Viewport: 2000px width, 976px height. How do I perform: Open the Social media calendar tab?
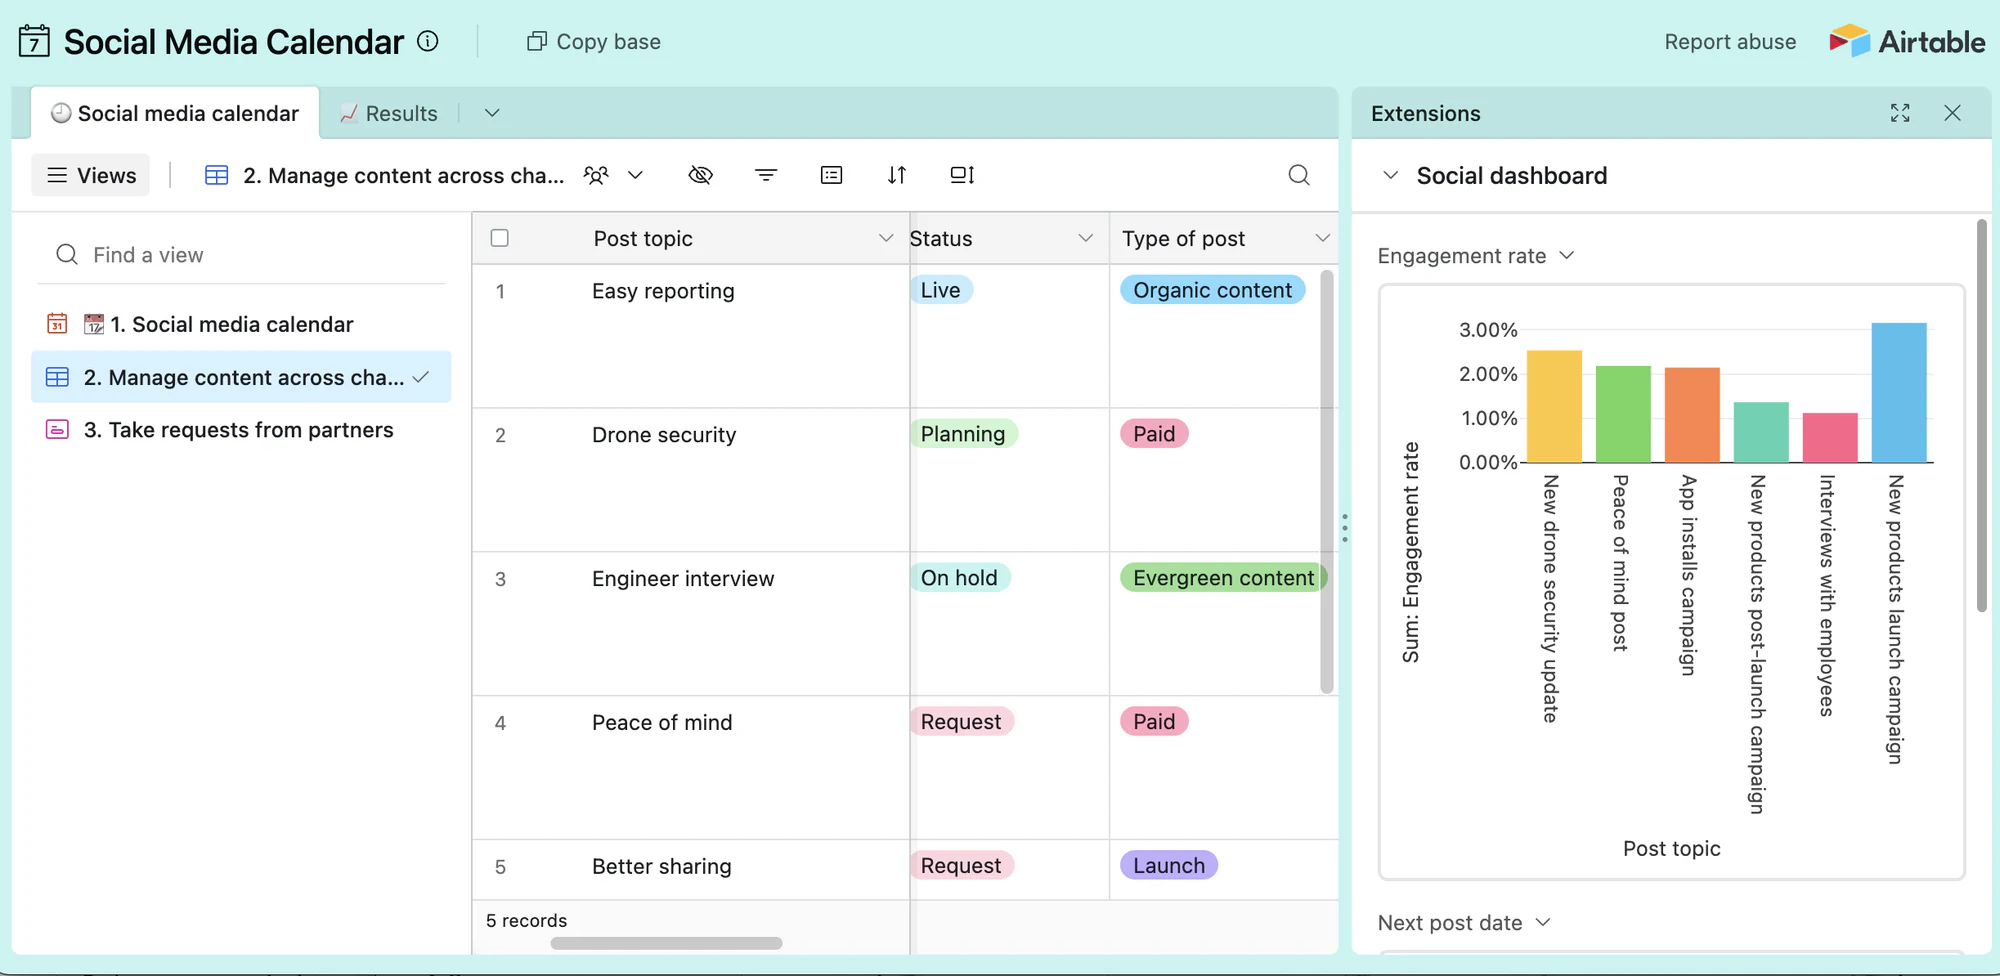(175, 113)
